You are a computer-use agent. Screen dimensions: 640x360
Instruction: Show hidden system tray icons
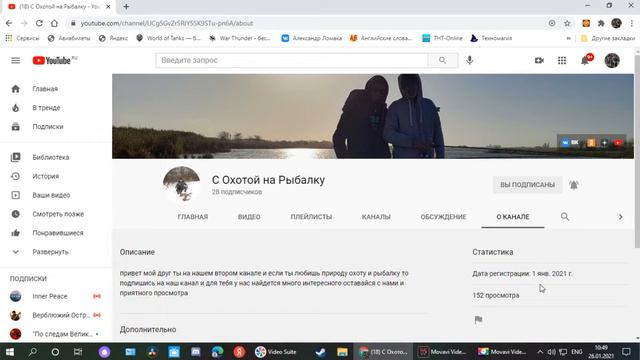[540, 351]
